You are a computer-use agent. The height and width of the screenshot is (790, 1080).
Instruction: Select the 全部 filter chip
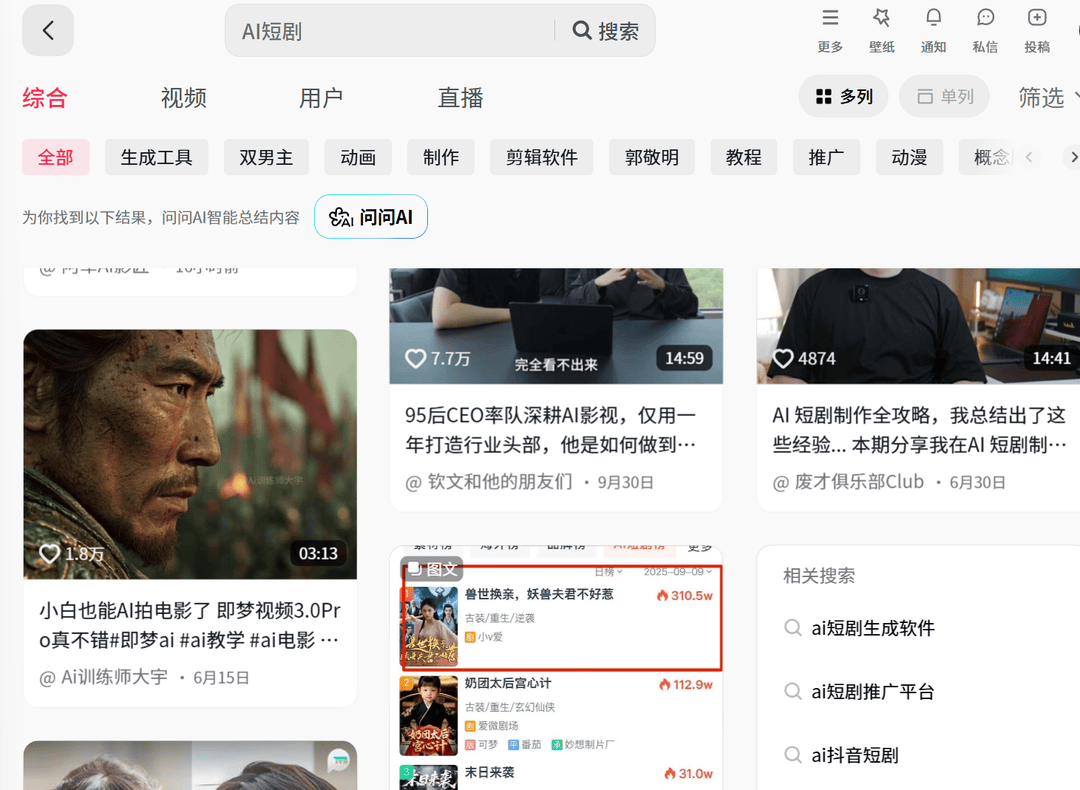(56, 157)
